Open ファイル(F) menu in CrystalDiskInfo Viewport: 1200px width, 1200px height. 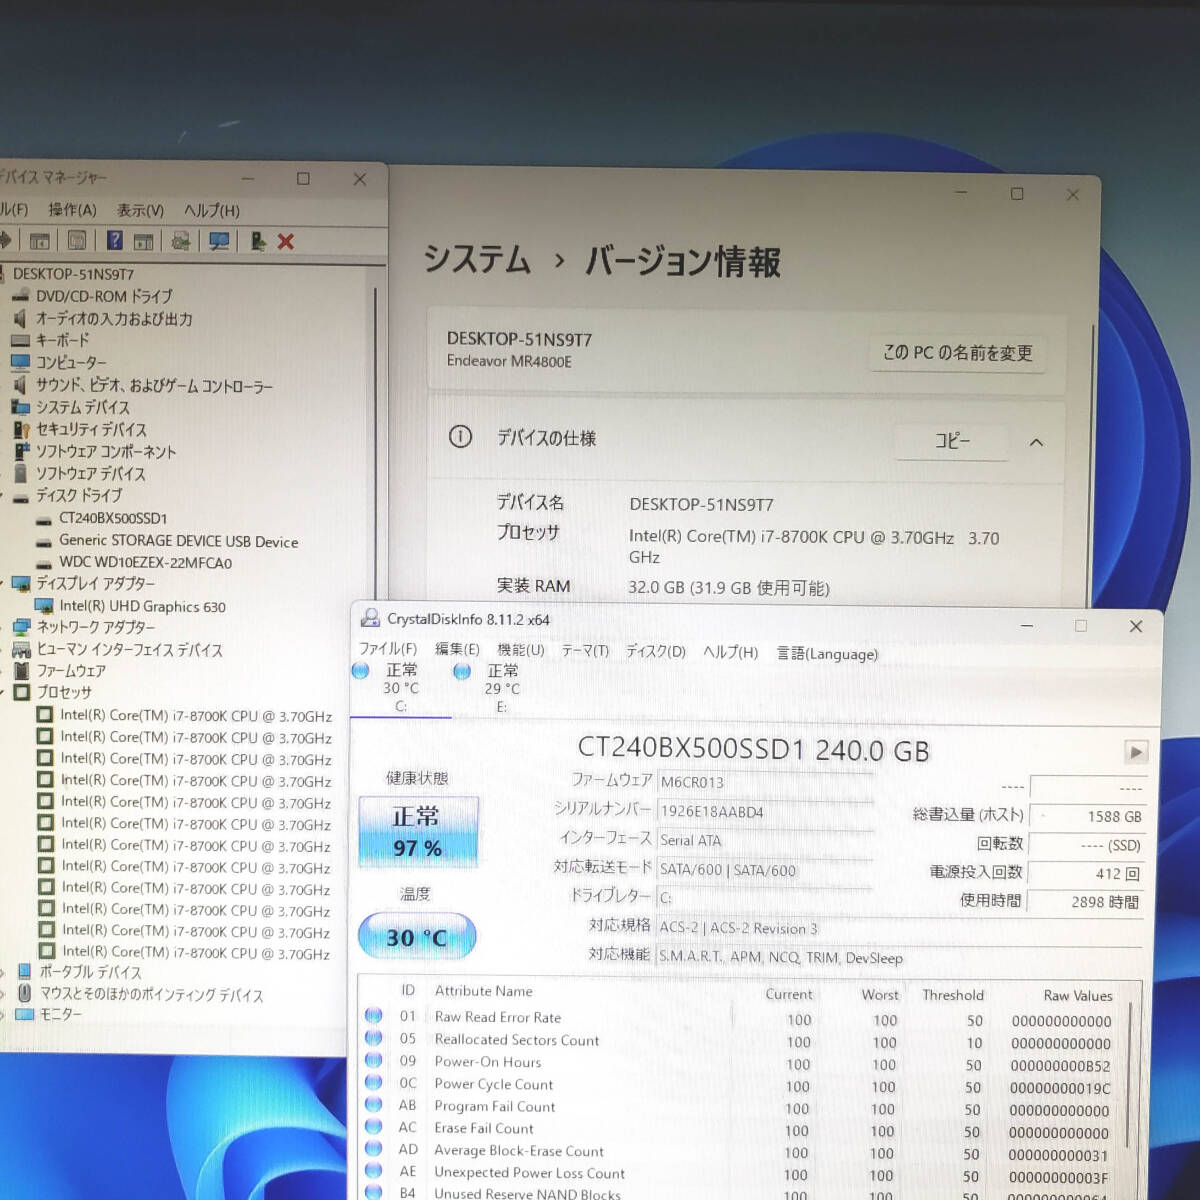point(388,649)
